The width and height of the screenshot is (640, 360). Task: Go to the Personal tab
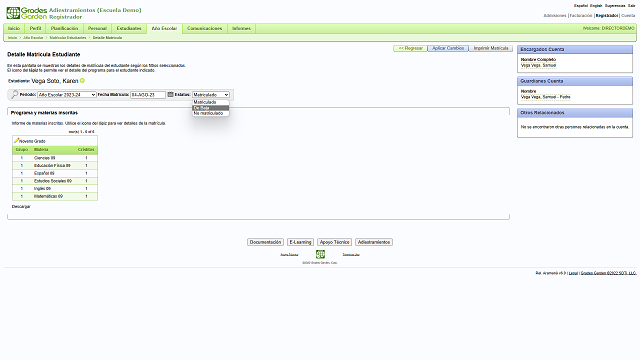coord(97,29)
